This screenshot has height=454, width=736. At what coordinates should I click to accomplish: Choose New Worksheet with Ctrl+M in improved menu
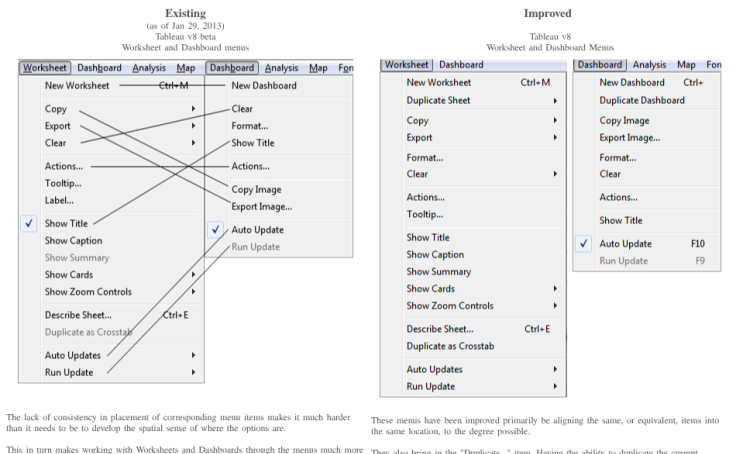click(439, 82)
